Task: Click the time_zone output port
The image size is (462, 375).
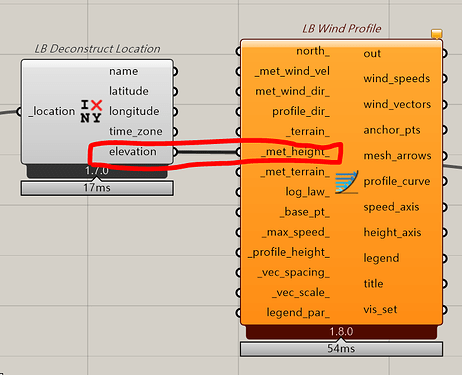Action: (x=175, y=132)
